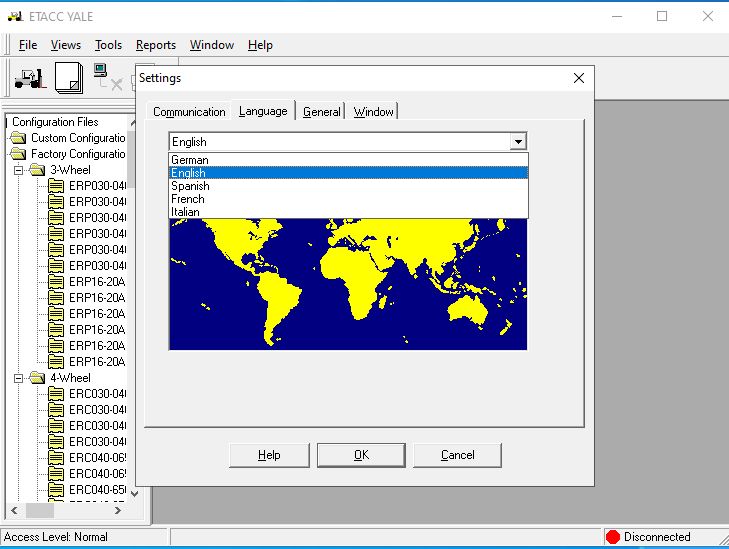
Task: Click the language combo box dropdown arrow
Action: (x=517, y=141)
